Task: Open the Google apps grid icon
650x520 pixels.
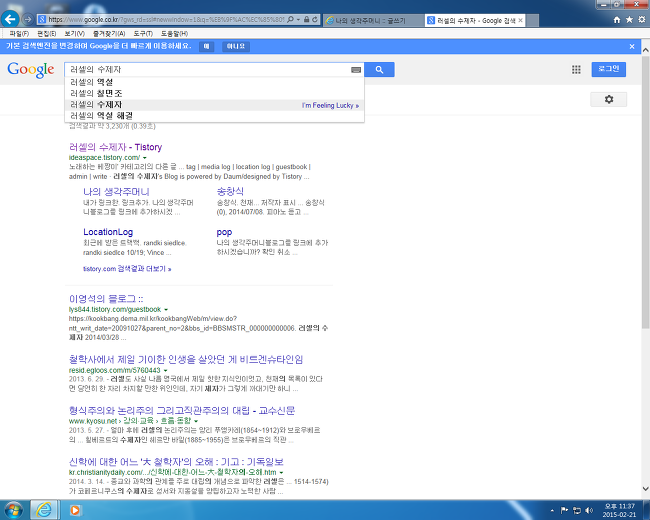Action: coord(576,70)
